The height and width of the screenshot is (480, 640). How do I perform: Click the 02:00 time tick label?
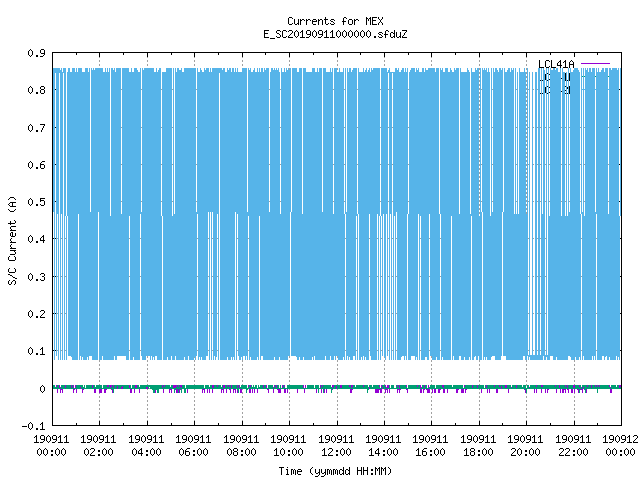(x=98, y=452)
